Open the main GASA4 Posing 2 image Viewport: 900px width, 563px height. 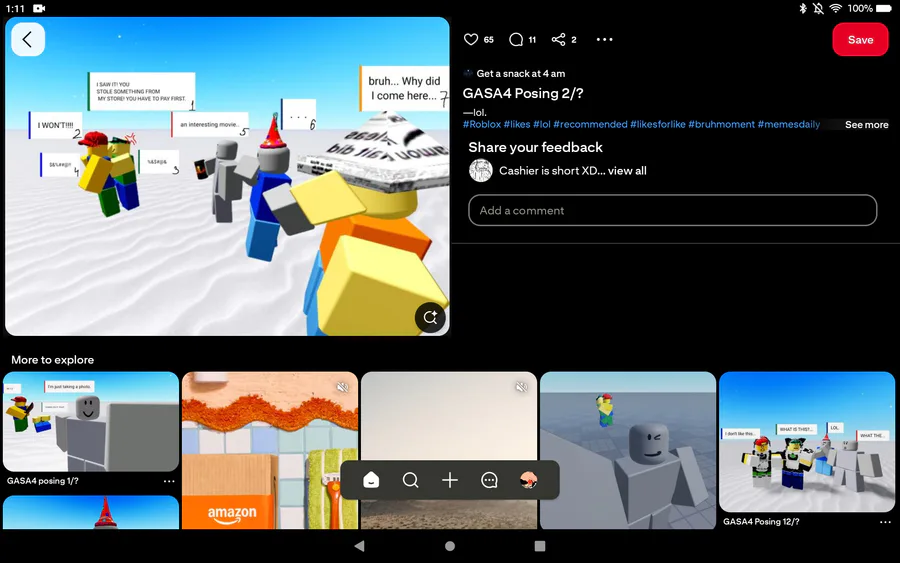(227, 176)
